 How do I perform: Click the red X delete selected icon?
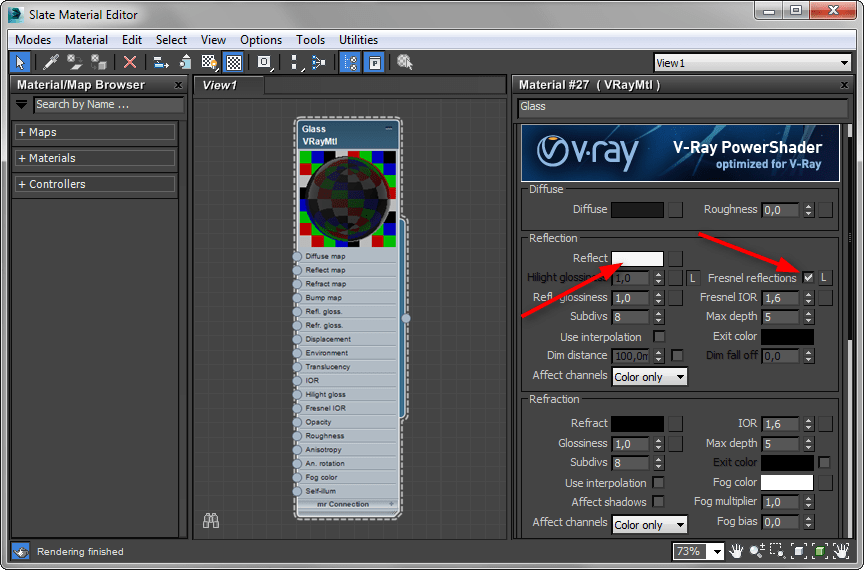click(130, 62)
